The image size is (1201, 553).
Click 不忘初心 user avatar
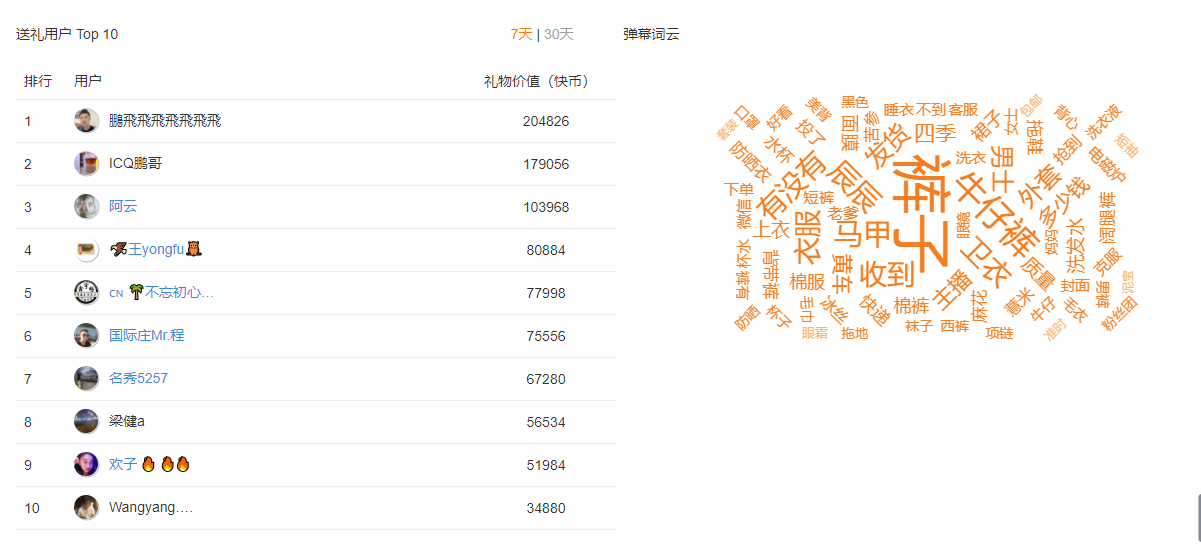coord(86,293)
